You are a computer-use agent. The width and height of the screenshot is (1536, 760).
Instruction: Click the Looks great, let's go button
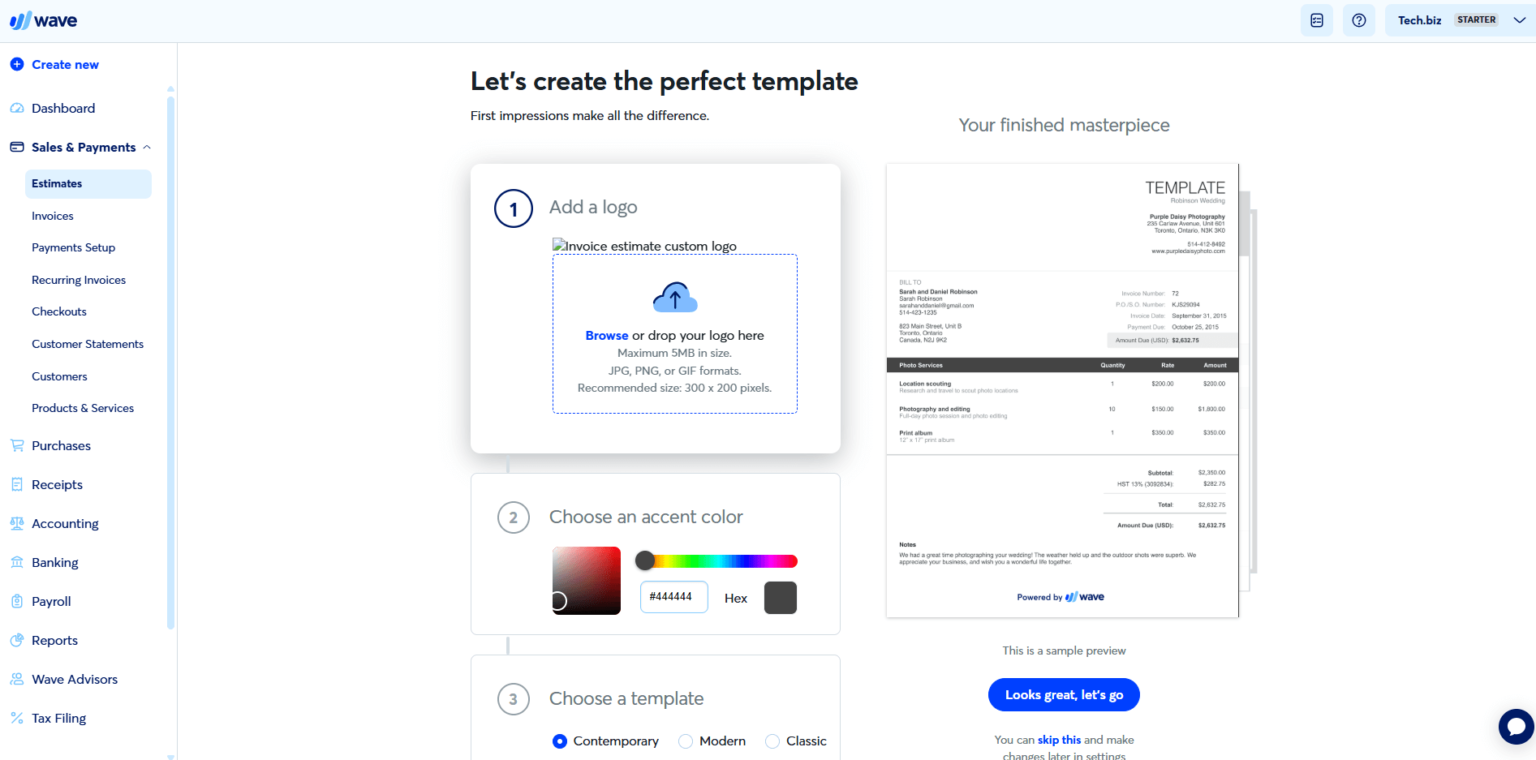tap(1063, 694)
